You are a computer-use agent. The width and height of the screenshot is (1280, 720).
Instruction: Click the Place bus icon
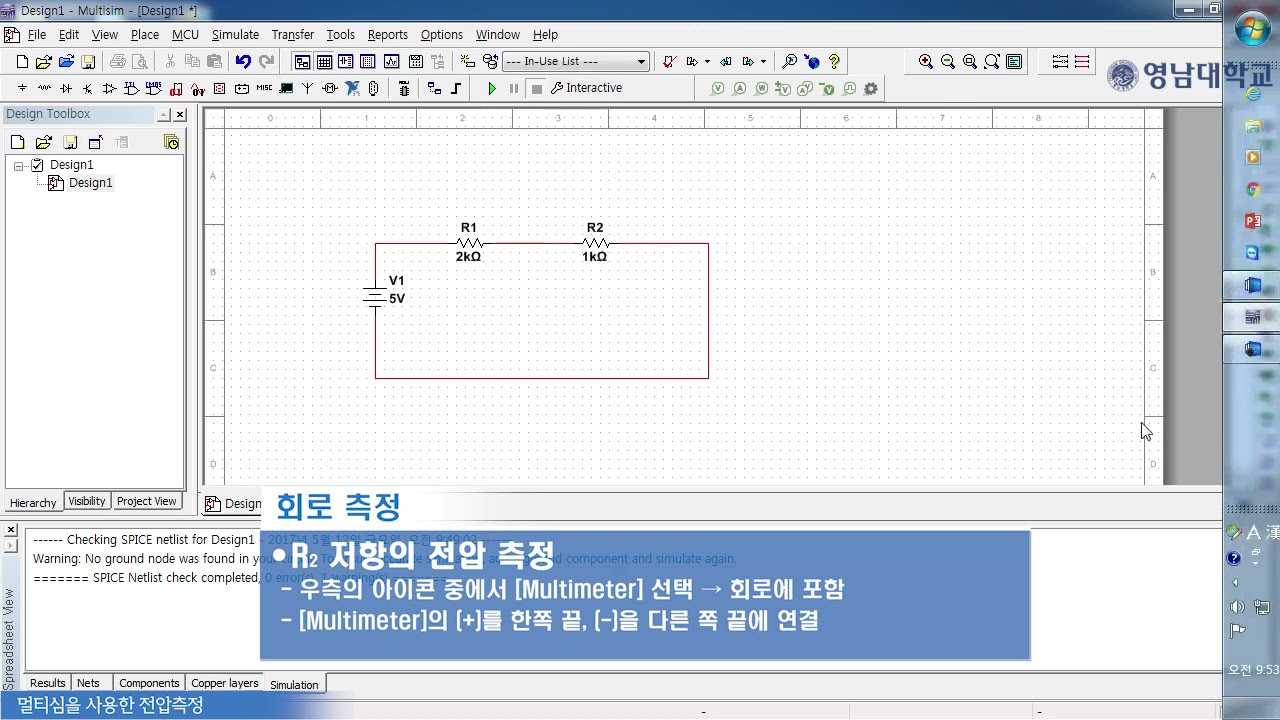[456, 88]
